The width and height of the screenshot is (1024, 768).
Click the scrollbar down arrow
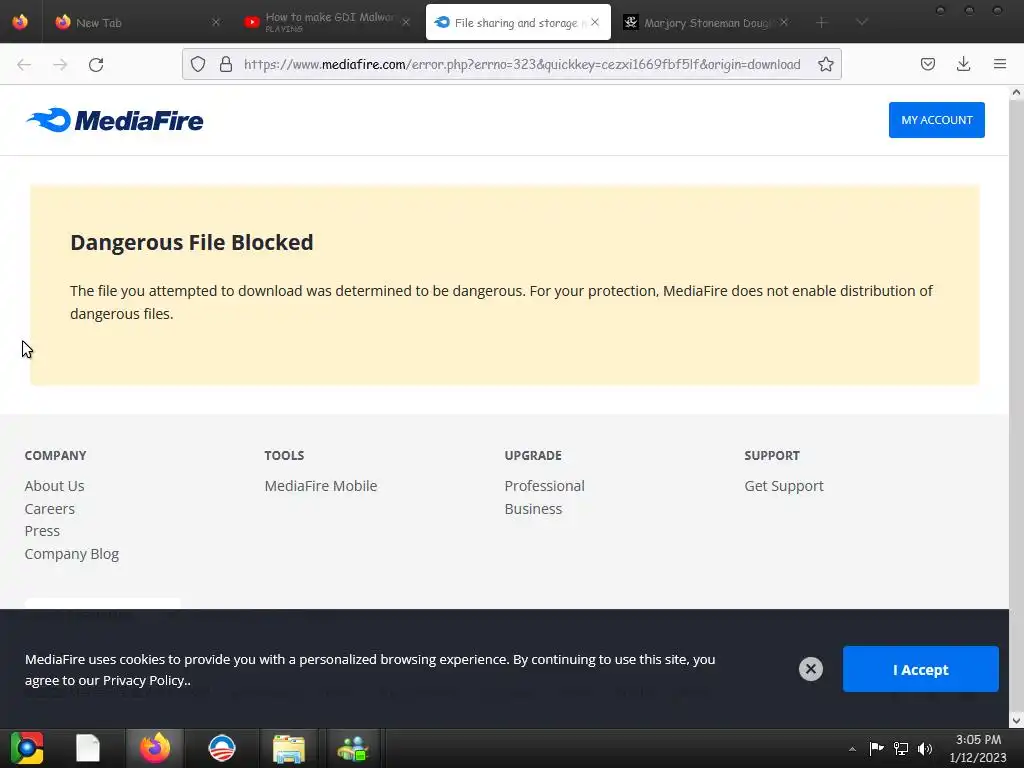pyautogui.click(x=1016, y=721)
